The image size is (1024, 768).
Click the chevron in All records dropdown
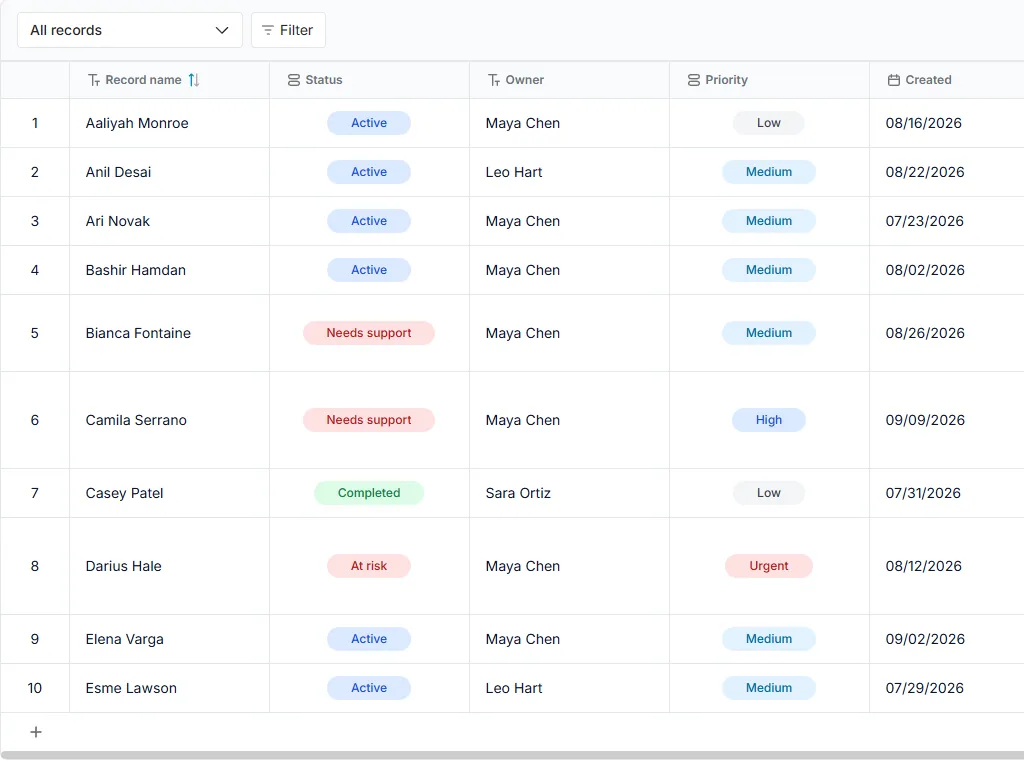click(x=222, y=30)
